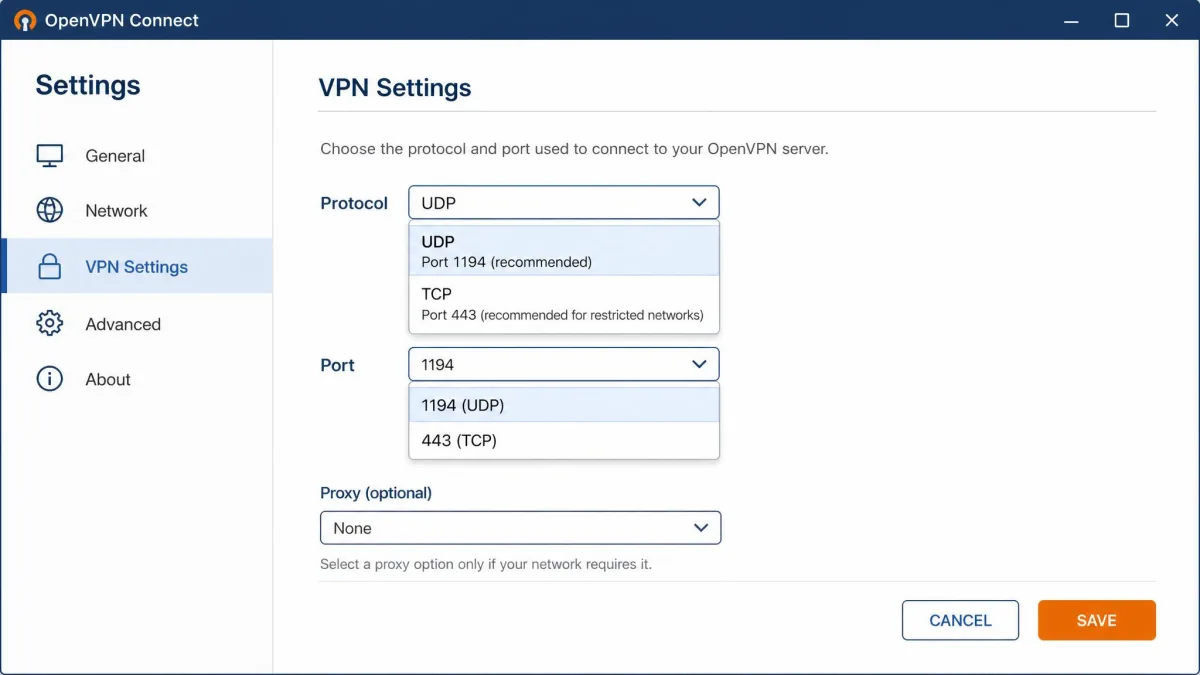Viewport: 1200px width, 675px height.
Task: Close the OpenVPN Connect window
Action: [x=1173, y=20]
